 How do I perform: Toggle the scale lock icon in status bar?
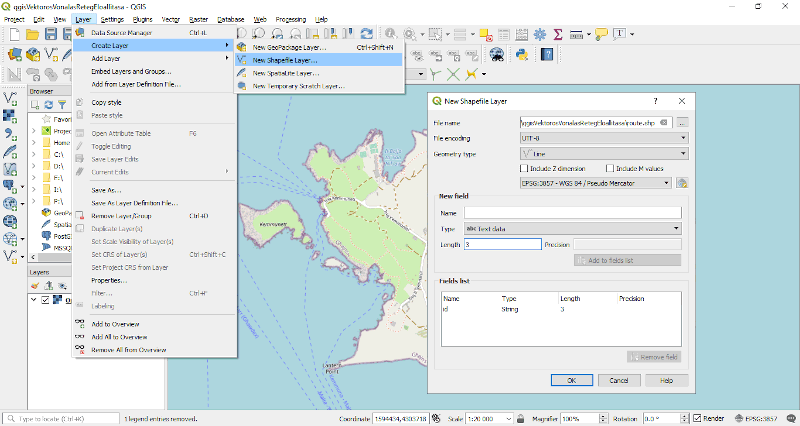click(x=520, y=418)
